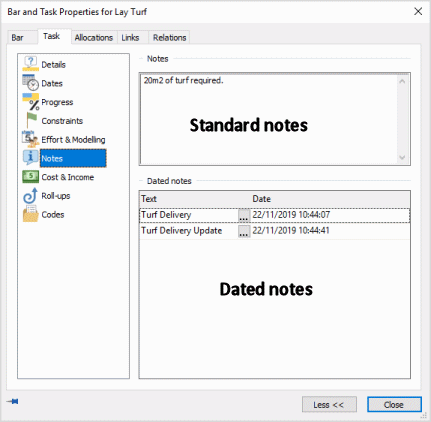Viewport: 431px width, 422px height.
Task: Expand Turf Delivery note with ellipsis button
Action: coord(244,215)
